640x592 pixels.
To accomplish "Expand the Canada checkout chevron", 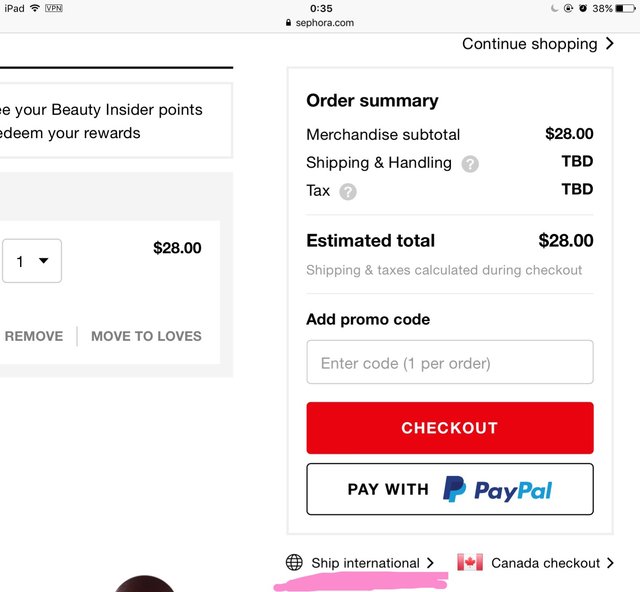I will (610, 563).
